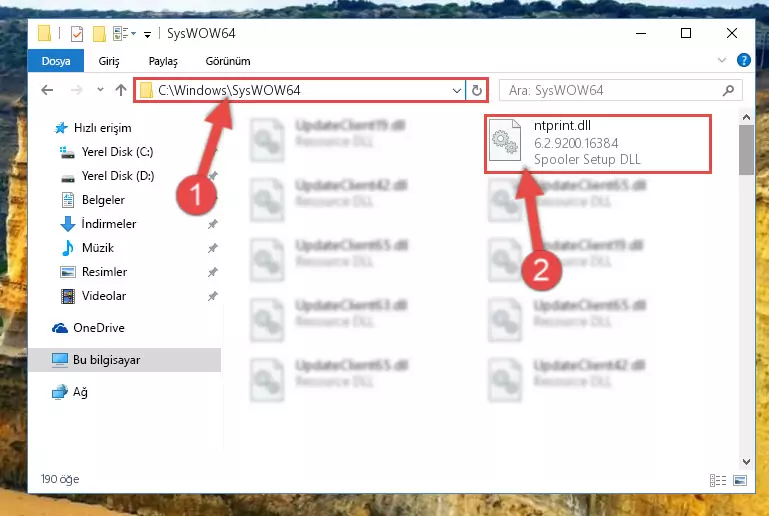Select Bu bilgisayar in the navigation pane
This screenshot has height=516, width=769.
click(125, 360)
